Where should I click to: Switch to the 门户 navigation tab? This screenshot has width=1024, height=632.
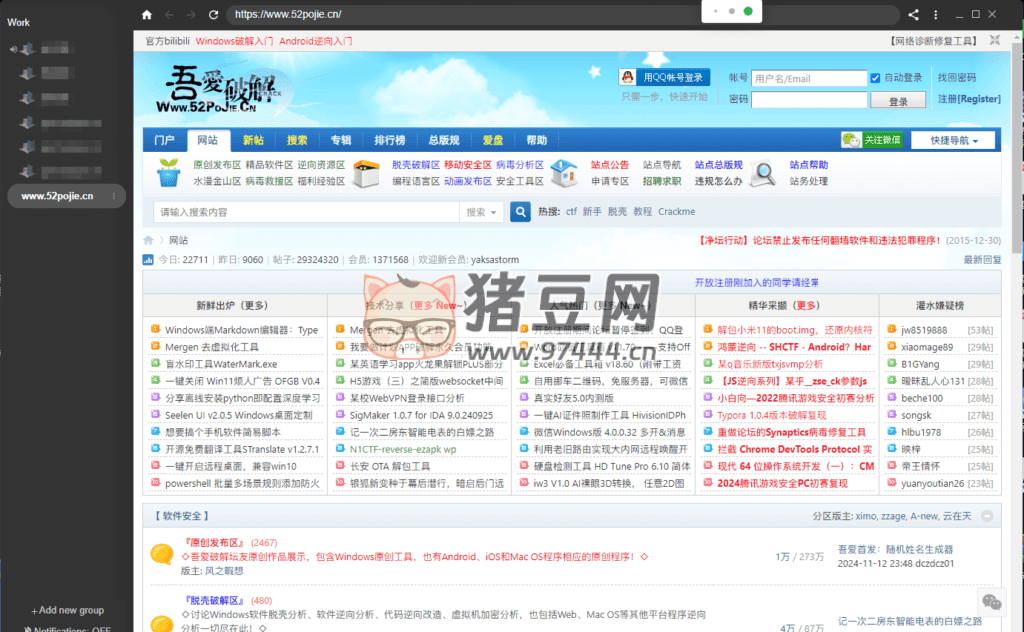(x=164, y=140)
